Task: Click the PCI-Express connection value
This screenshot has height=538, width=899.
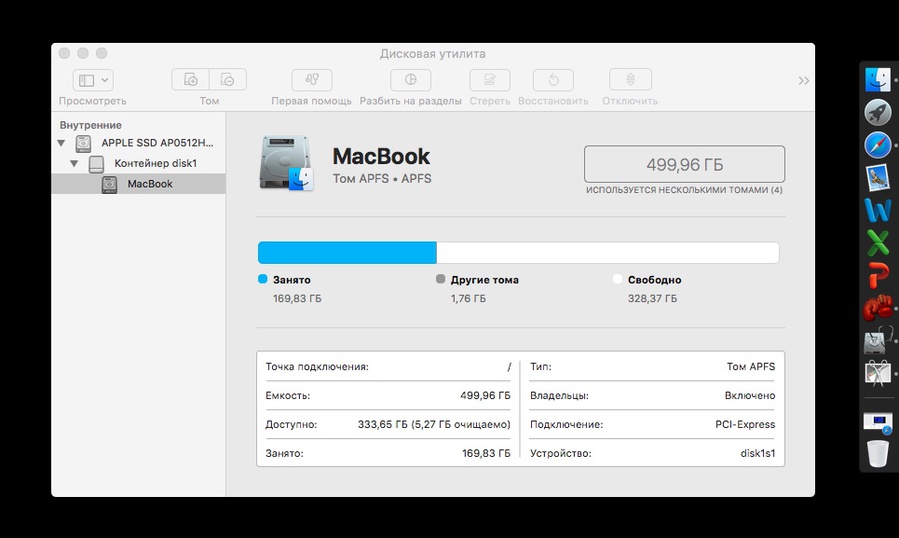Action: point(745,424)
